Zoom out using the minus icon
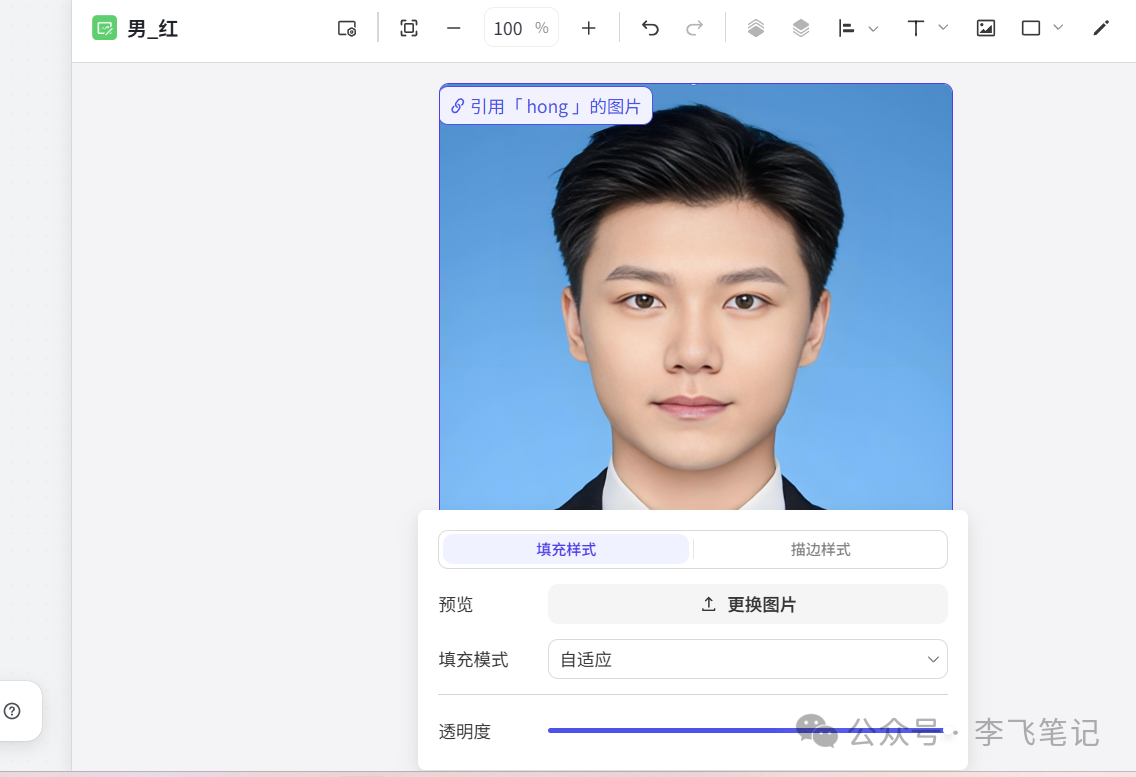The height and width of the screenshot is (777, 1136). pos(453,28)
